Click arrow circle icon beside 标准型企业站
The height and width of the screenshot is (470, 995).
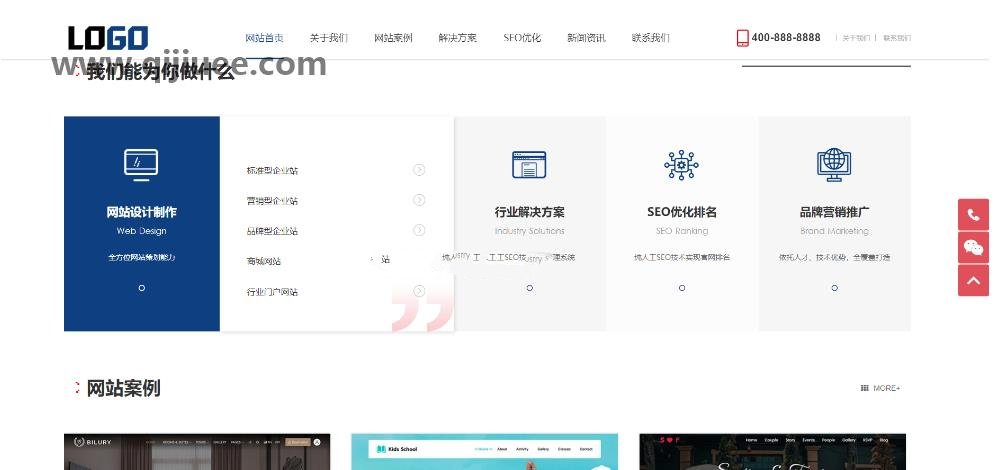click(419, 169)
